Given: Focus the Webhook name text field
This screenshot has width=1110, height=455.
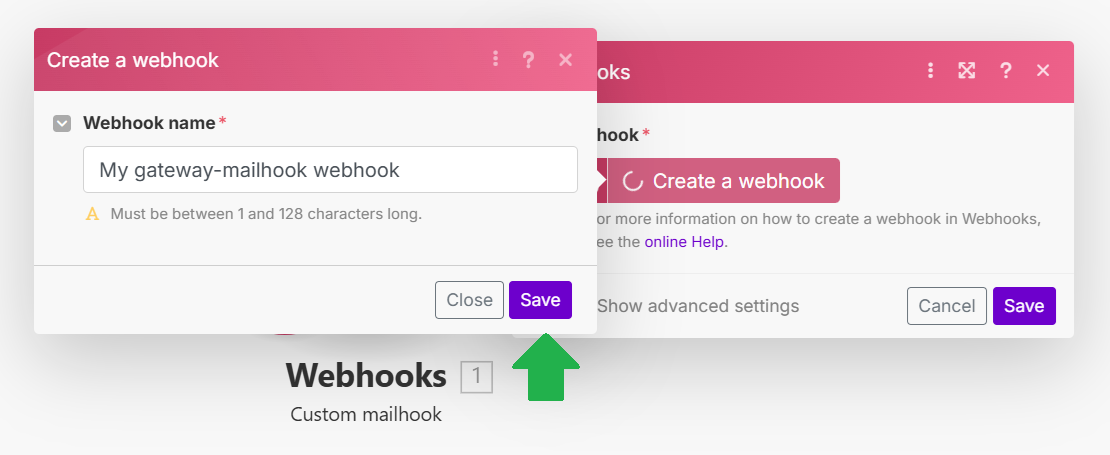Looking at the screenshot, I should [331, 170].
